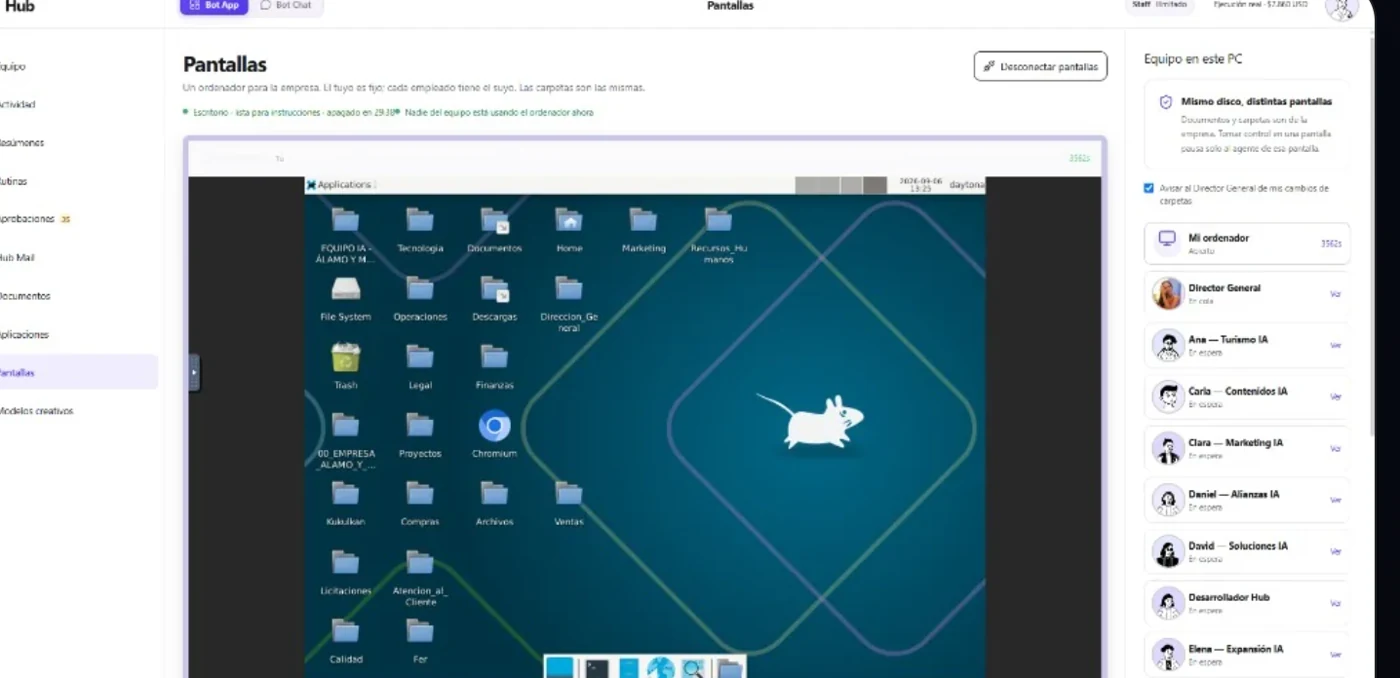The image size is (1400, 678).
Task: Select Pantallas in the sidebar
Action: click(79, 372)
